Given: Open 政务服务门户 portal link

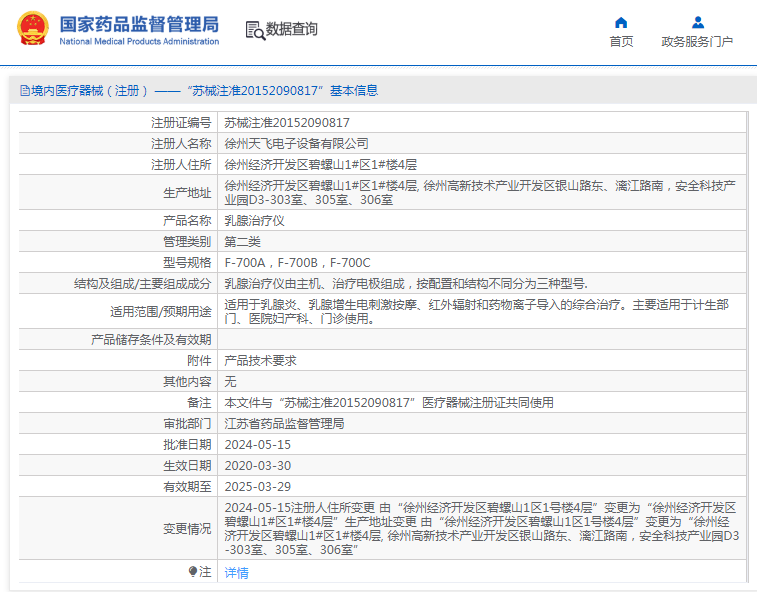Looking at the screenshot, I should click(x=697, y=42).
